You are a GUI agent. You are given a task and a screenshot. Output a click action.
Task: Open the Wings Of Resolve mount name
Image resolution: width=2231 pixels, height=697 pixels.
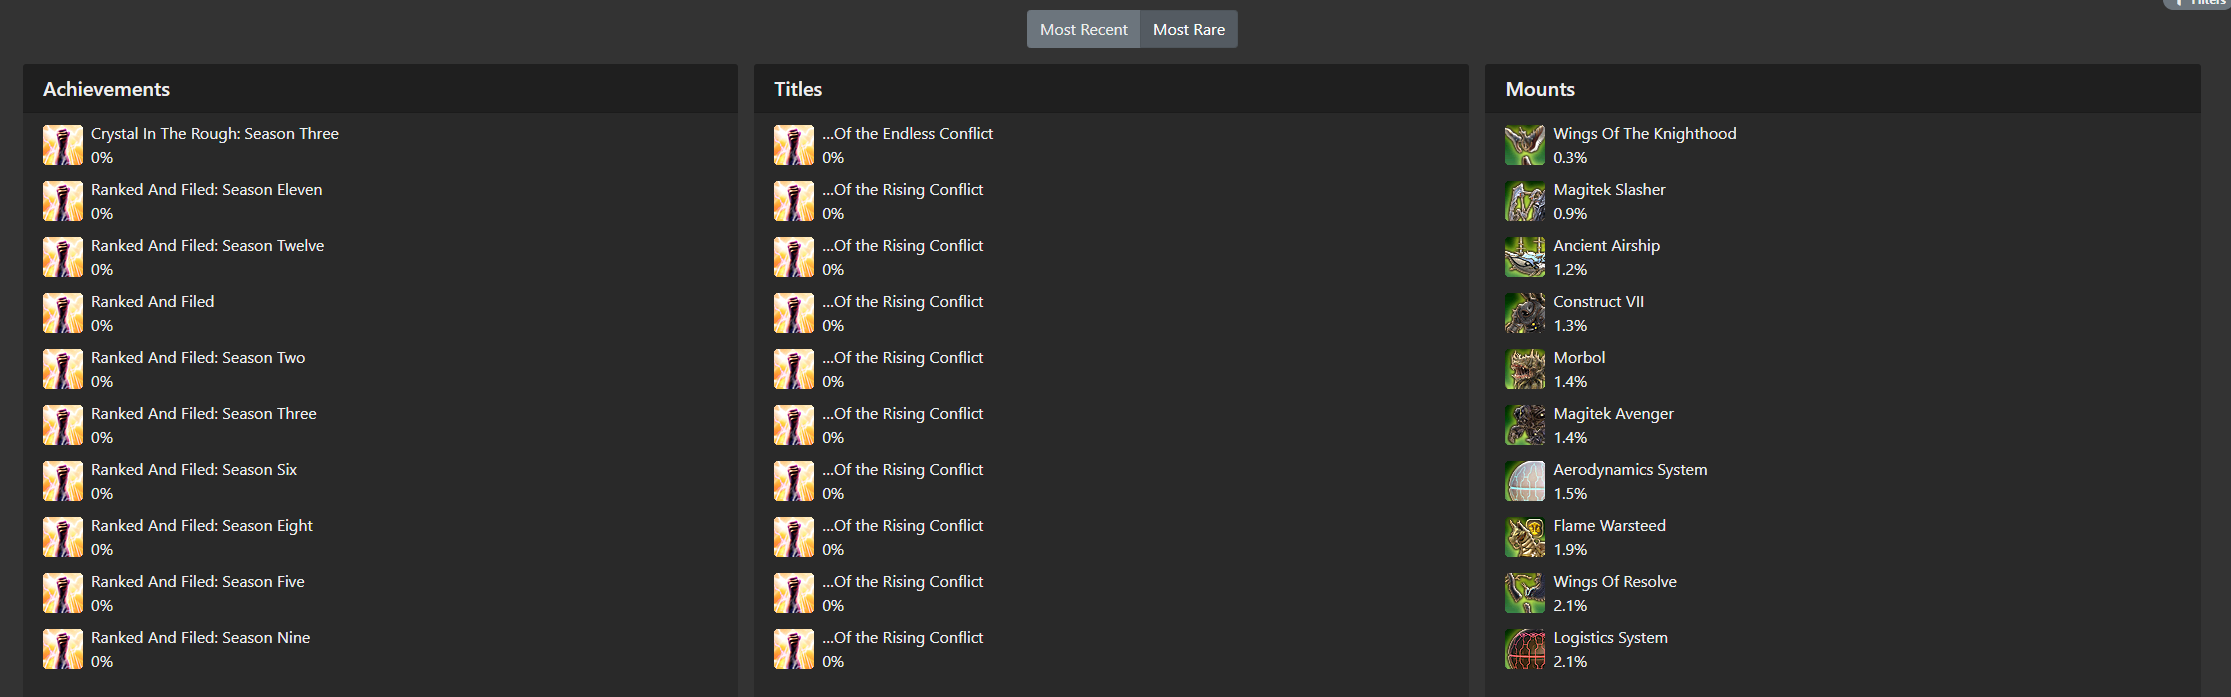(x=1615, y=582)
